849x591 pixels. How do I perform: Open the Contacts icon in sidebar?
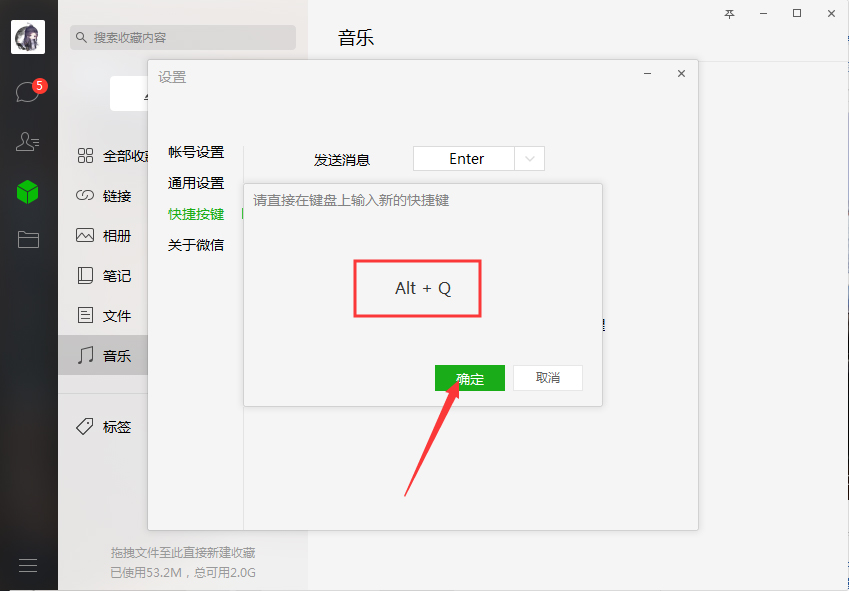[x=28, y=139]
